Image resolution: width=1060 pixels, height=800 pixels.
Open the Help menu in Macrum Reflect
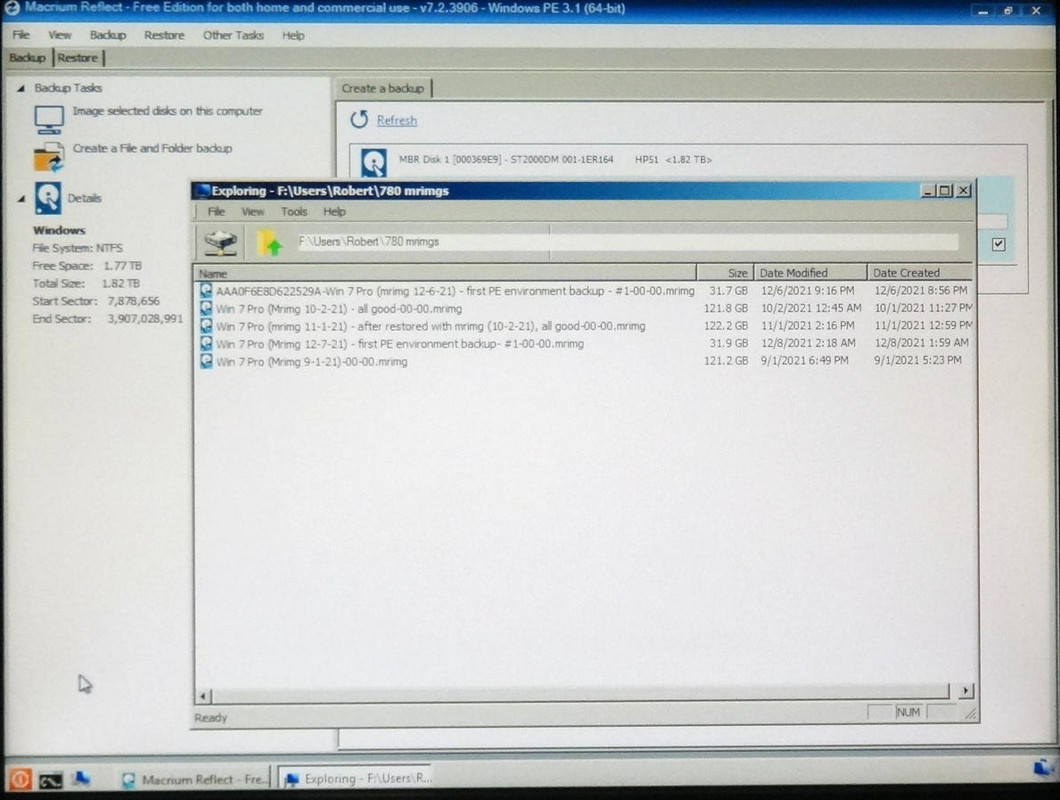(x=293, y=35)
